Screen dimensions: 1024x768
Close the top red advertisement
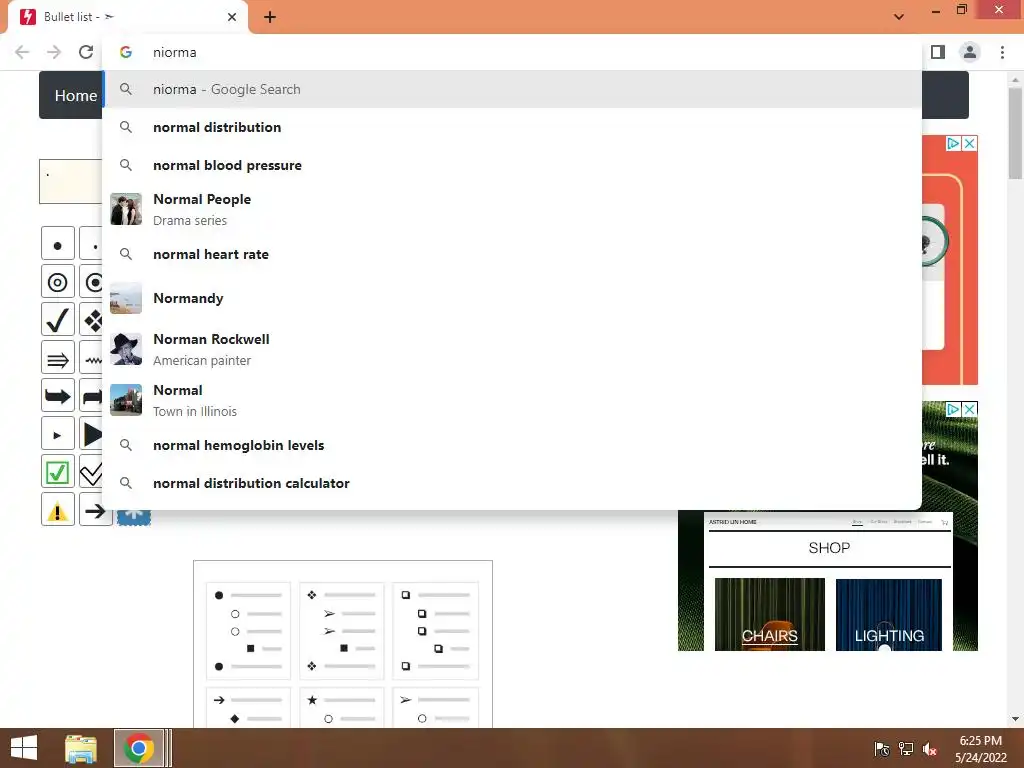click(970, 143)
